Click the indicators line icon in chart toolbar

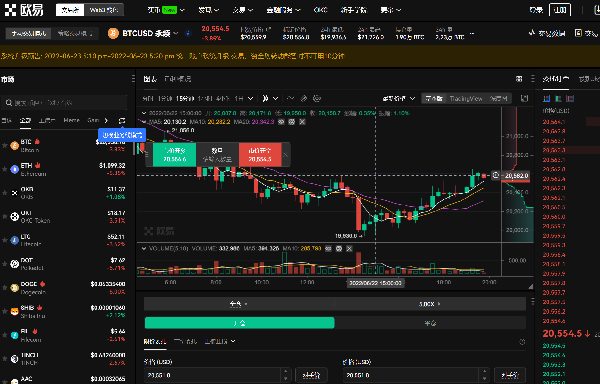coord(291,98)
